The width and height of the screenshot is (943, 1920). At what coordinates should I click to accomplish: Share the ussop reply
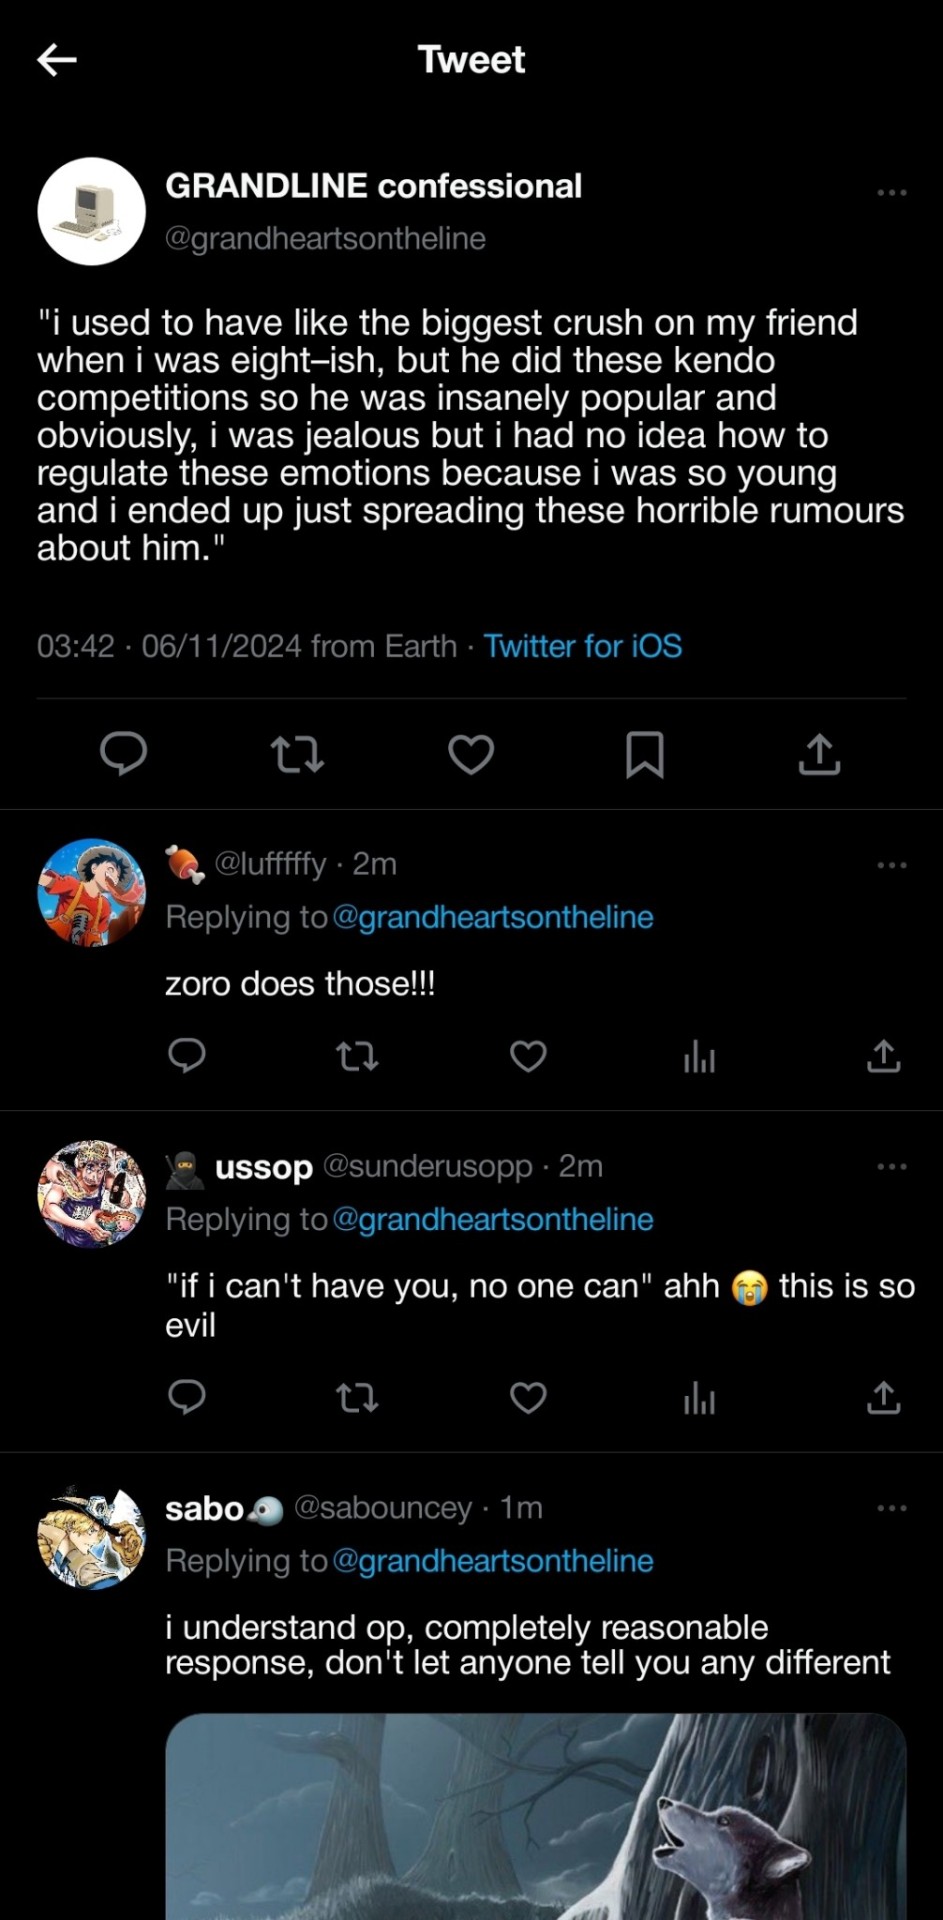883,1397
